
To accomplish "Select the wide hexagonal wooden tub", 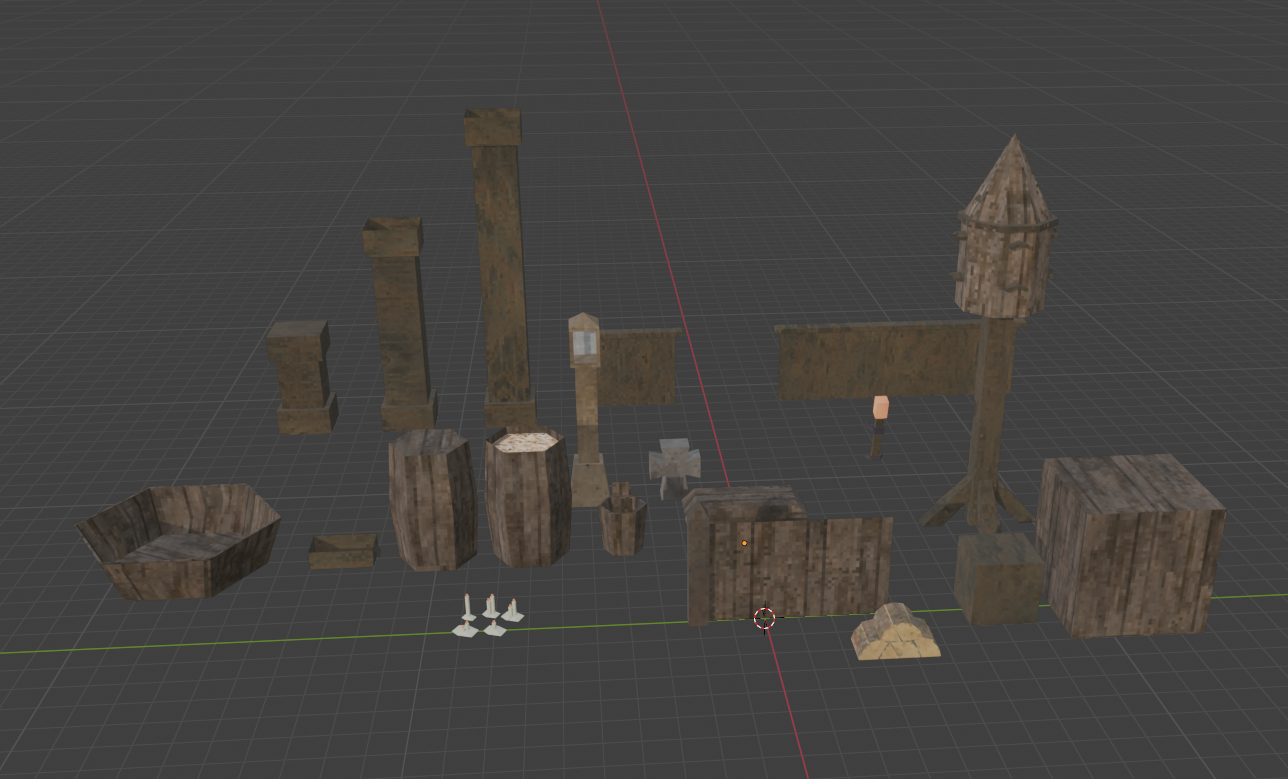I will (179, 541).
